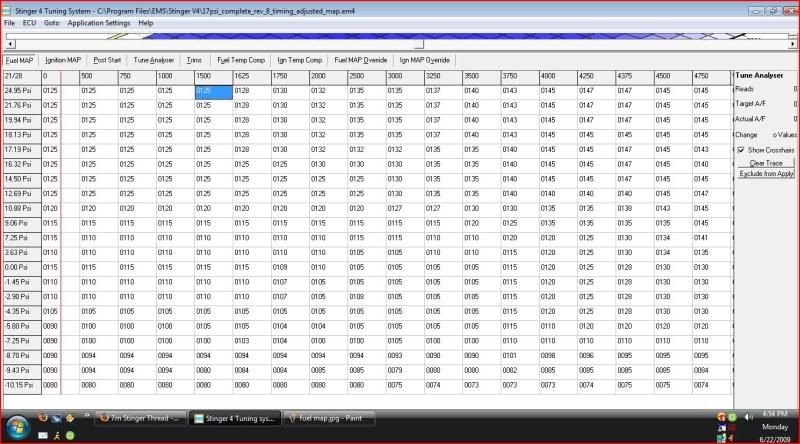Launch Firefox from the Quick Launch bar
Image resolution: width=800 pixels, height=444 pixels.
pyautogui.click(x=43, y=418)
